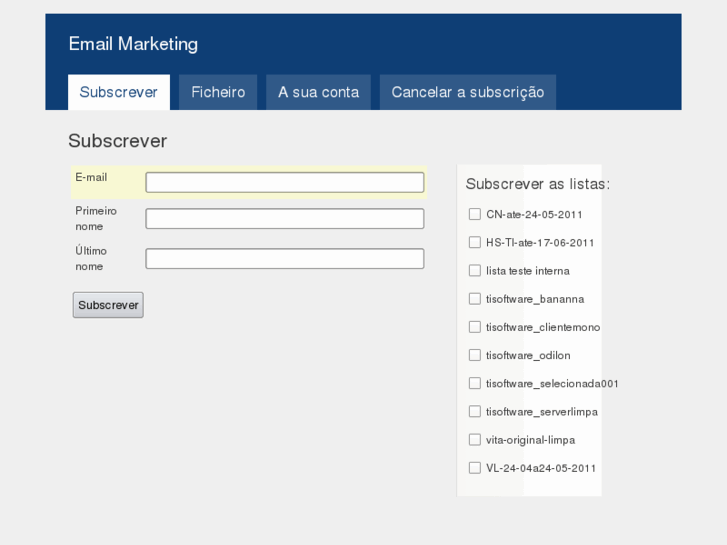The width and height of the screenshot is (727, 545).
Task: Check the tisoftware_selecionada001 checkbox
Action: tap(475, 383)
